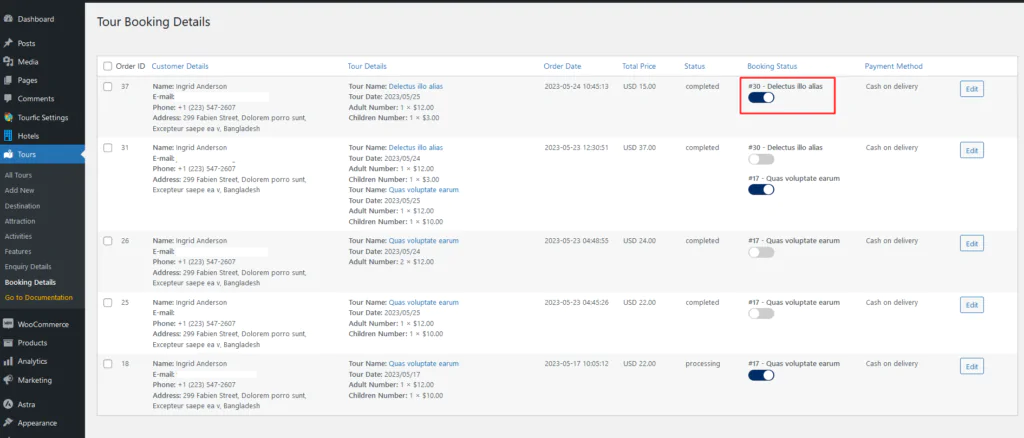Open Features submenu item

click(18, 251)
